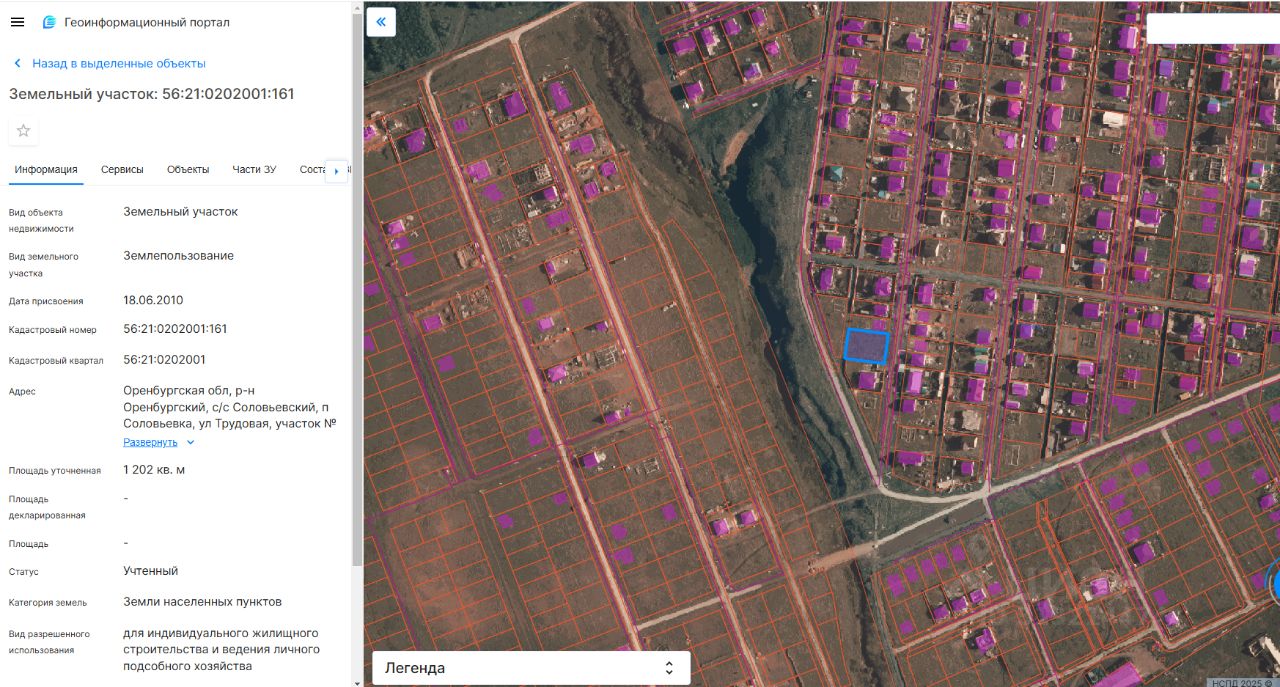The image size is (1280, 687).
Task: Click the highlighted blue parcel on the map
Action: click(866, 345)
